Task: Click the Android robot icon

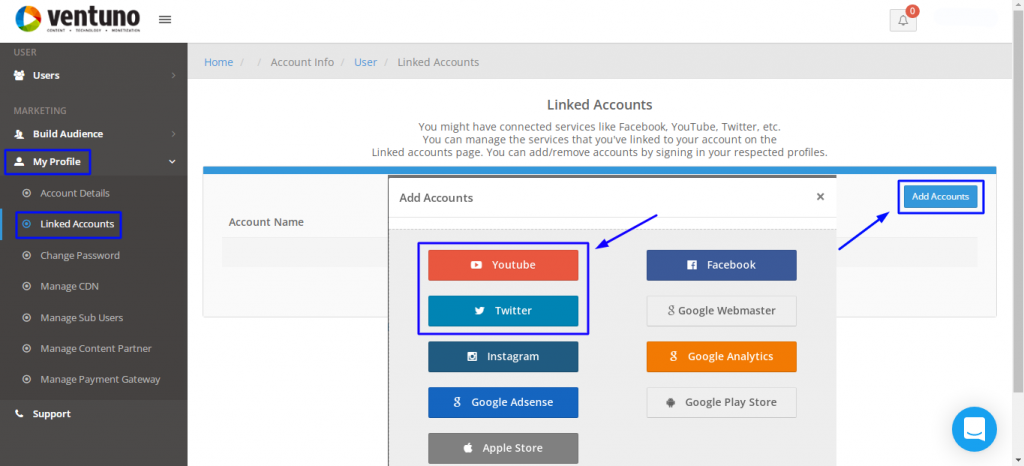Action: coord(671,403)
